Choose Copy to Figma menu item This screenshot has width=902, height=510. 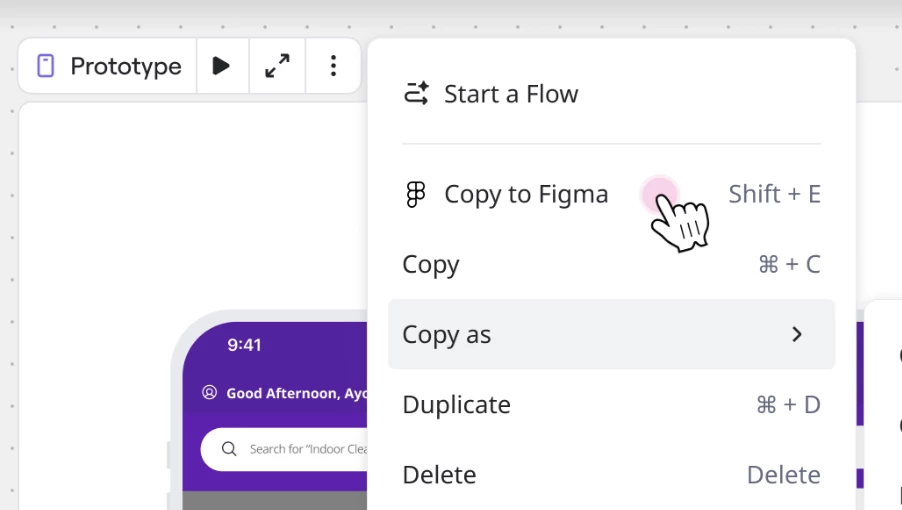pos(611,194)
